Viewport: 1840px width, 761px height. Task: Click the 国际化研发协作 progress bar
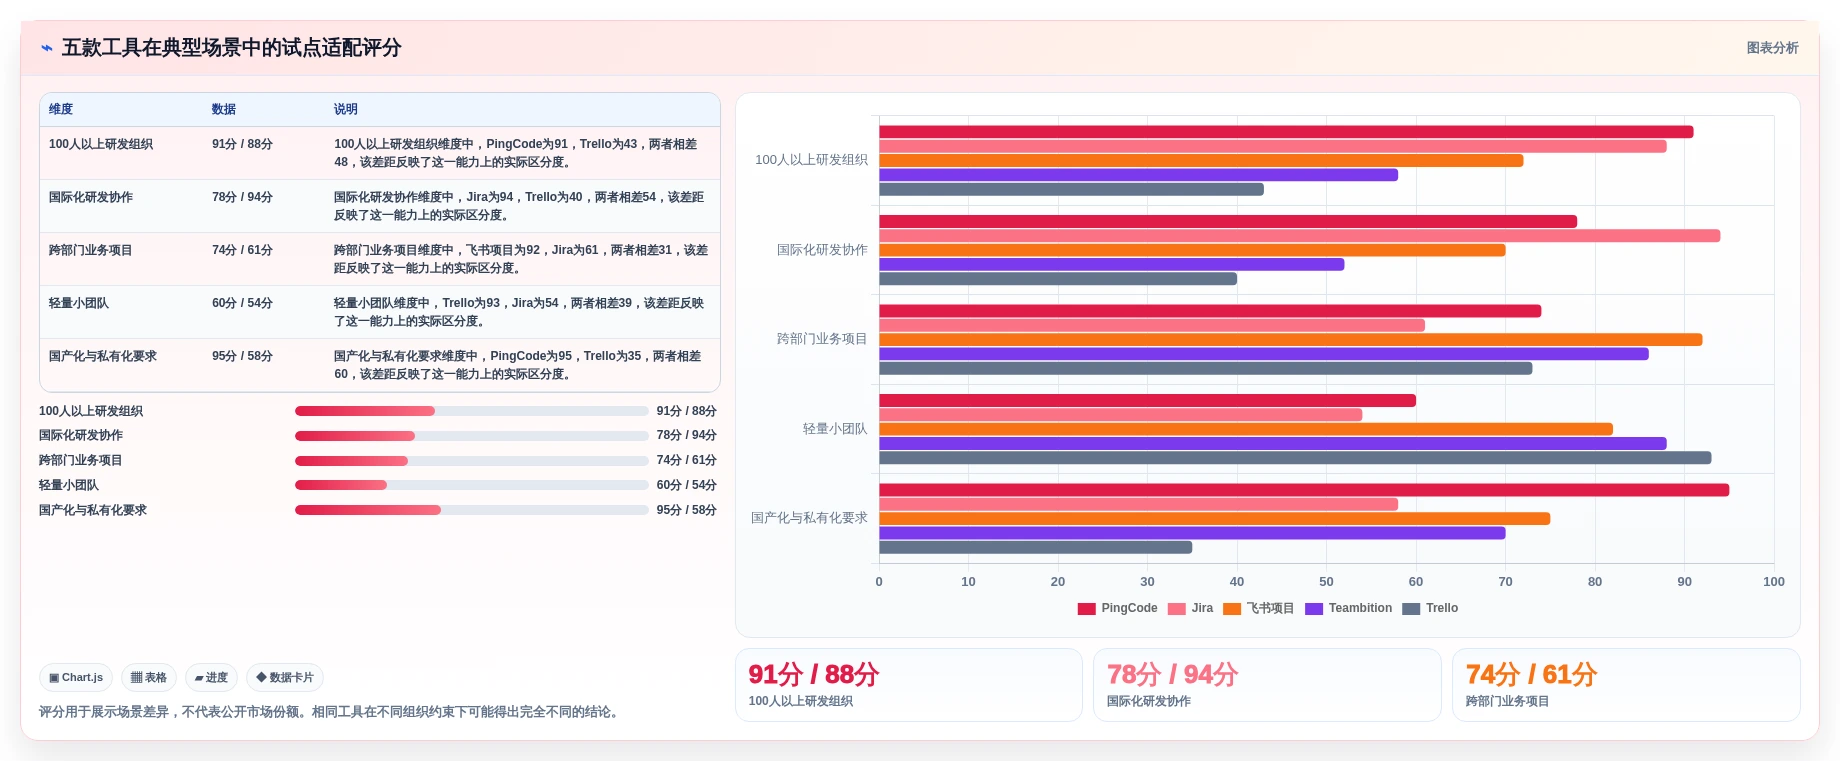472,436
